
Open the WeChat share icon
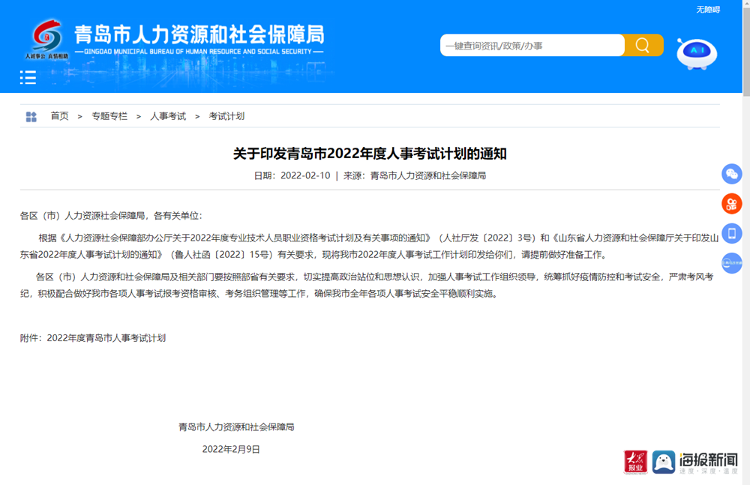tap(732, 174)
